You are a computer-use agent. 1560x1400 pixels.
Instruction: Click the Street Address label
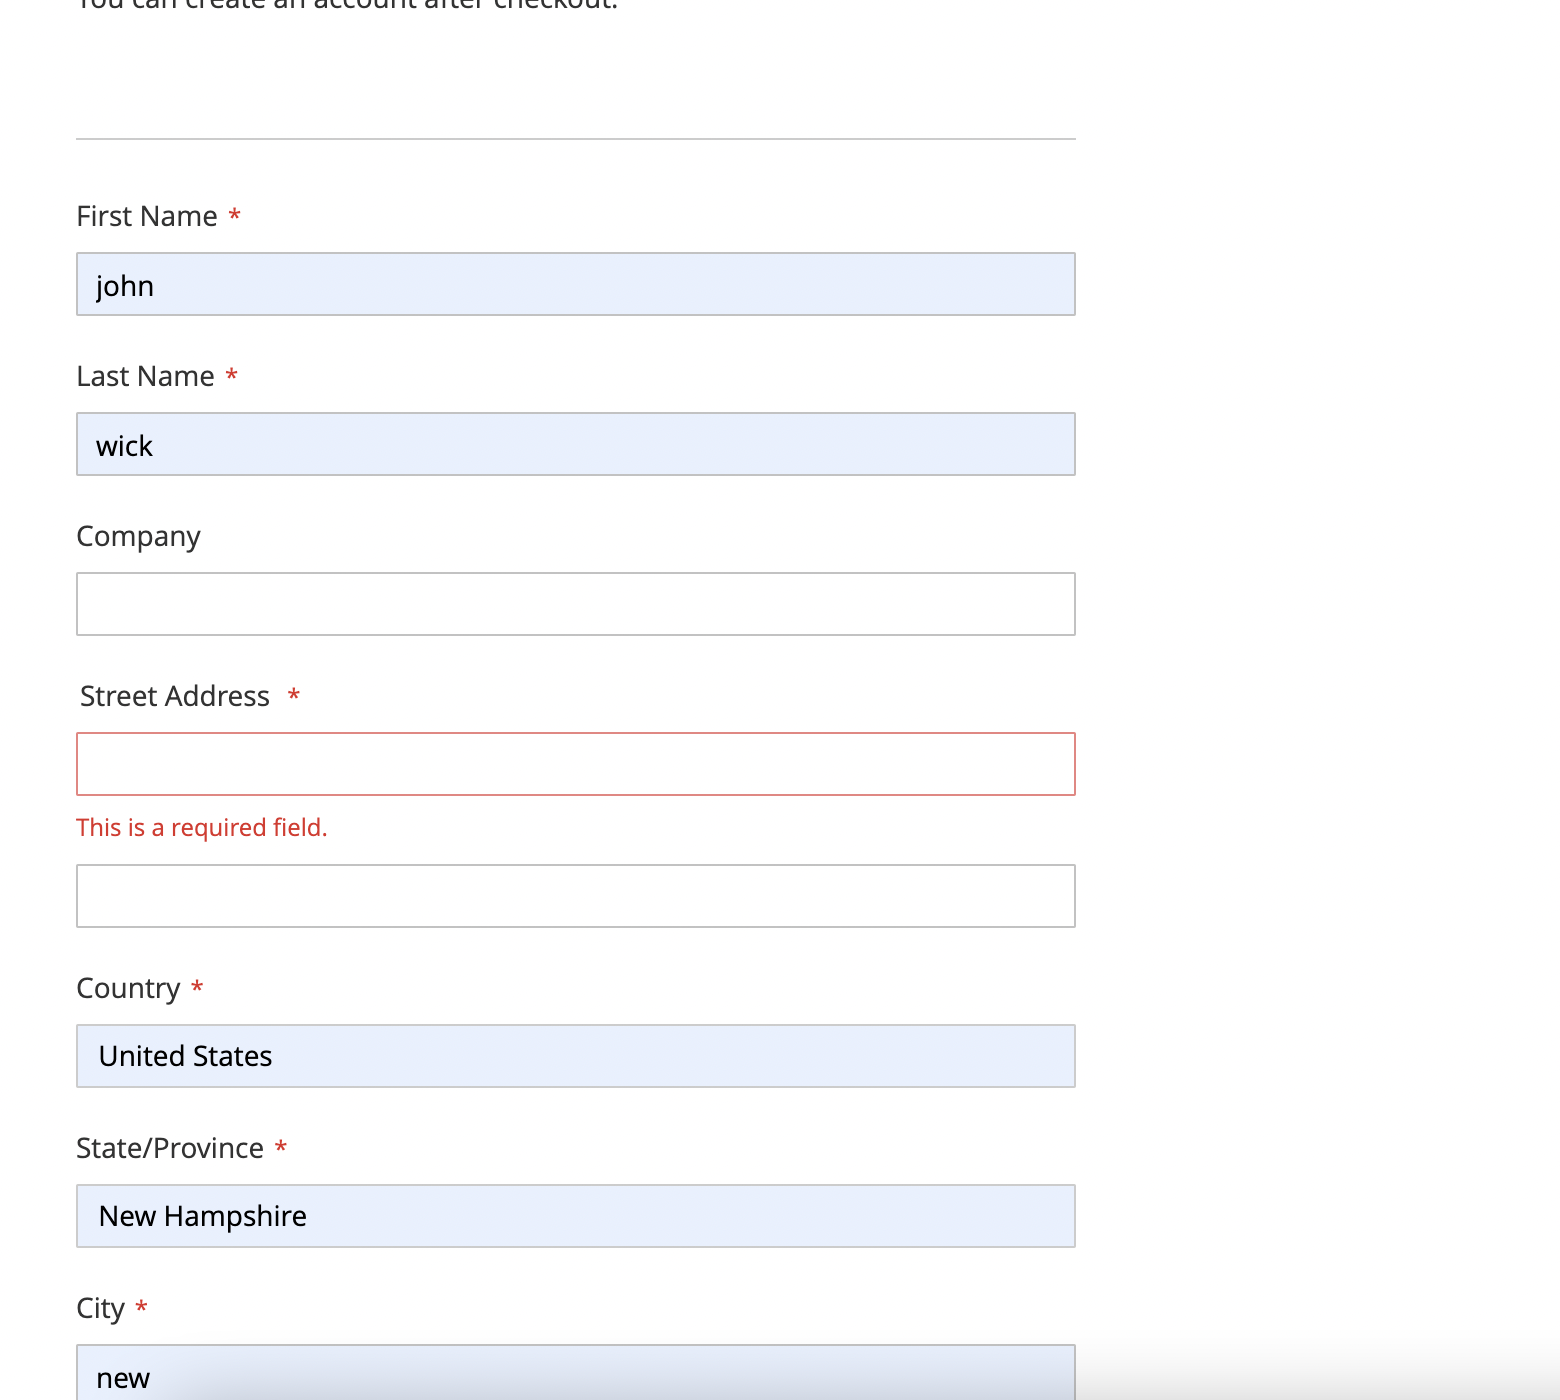(173, 695)
